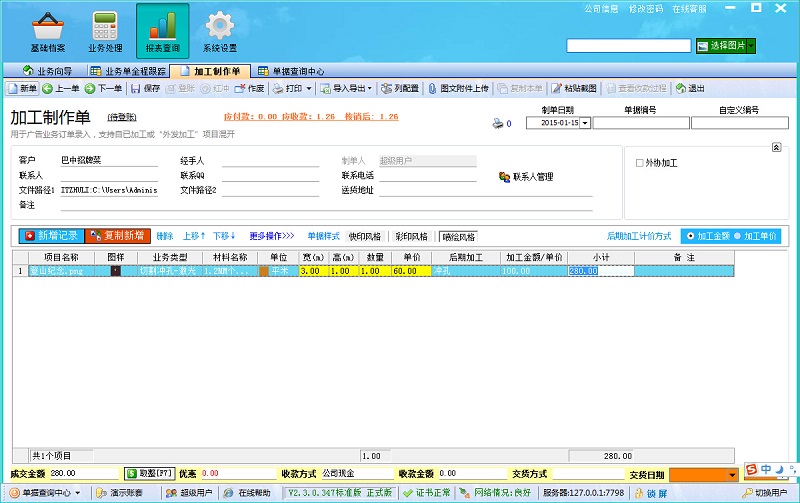Open the 业务处理 calculator icon
The image size is (800, 503).
pos(105,26)
